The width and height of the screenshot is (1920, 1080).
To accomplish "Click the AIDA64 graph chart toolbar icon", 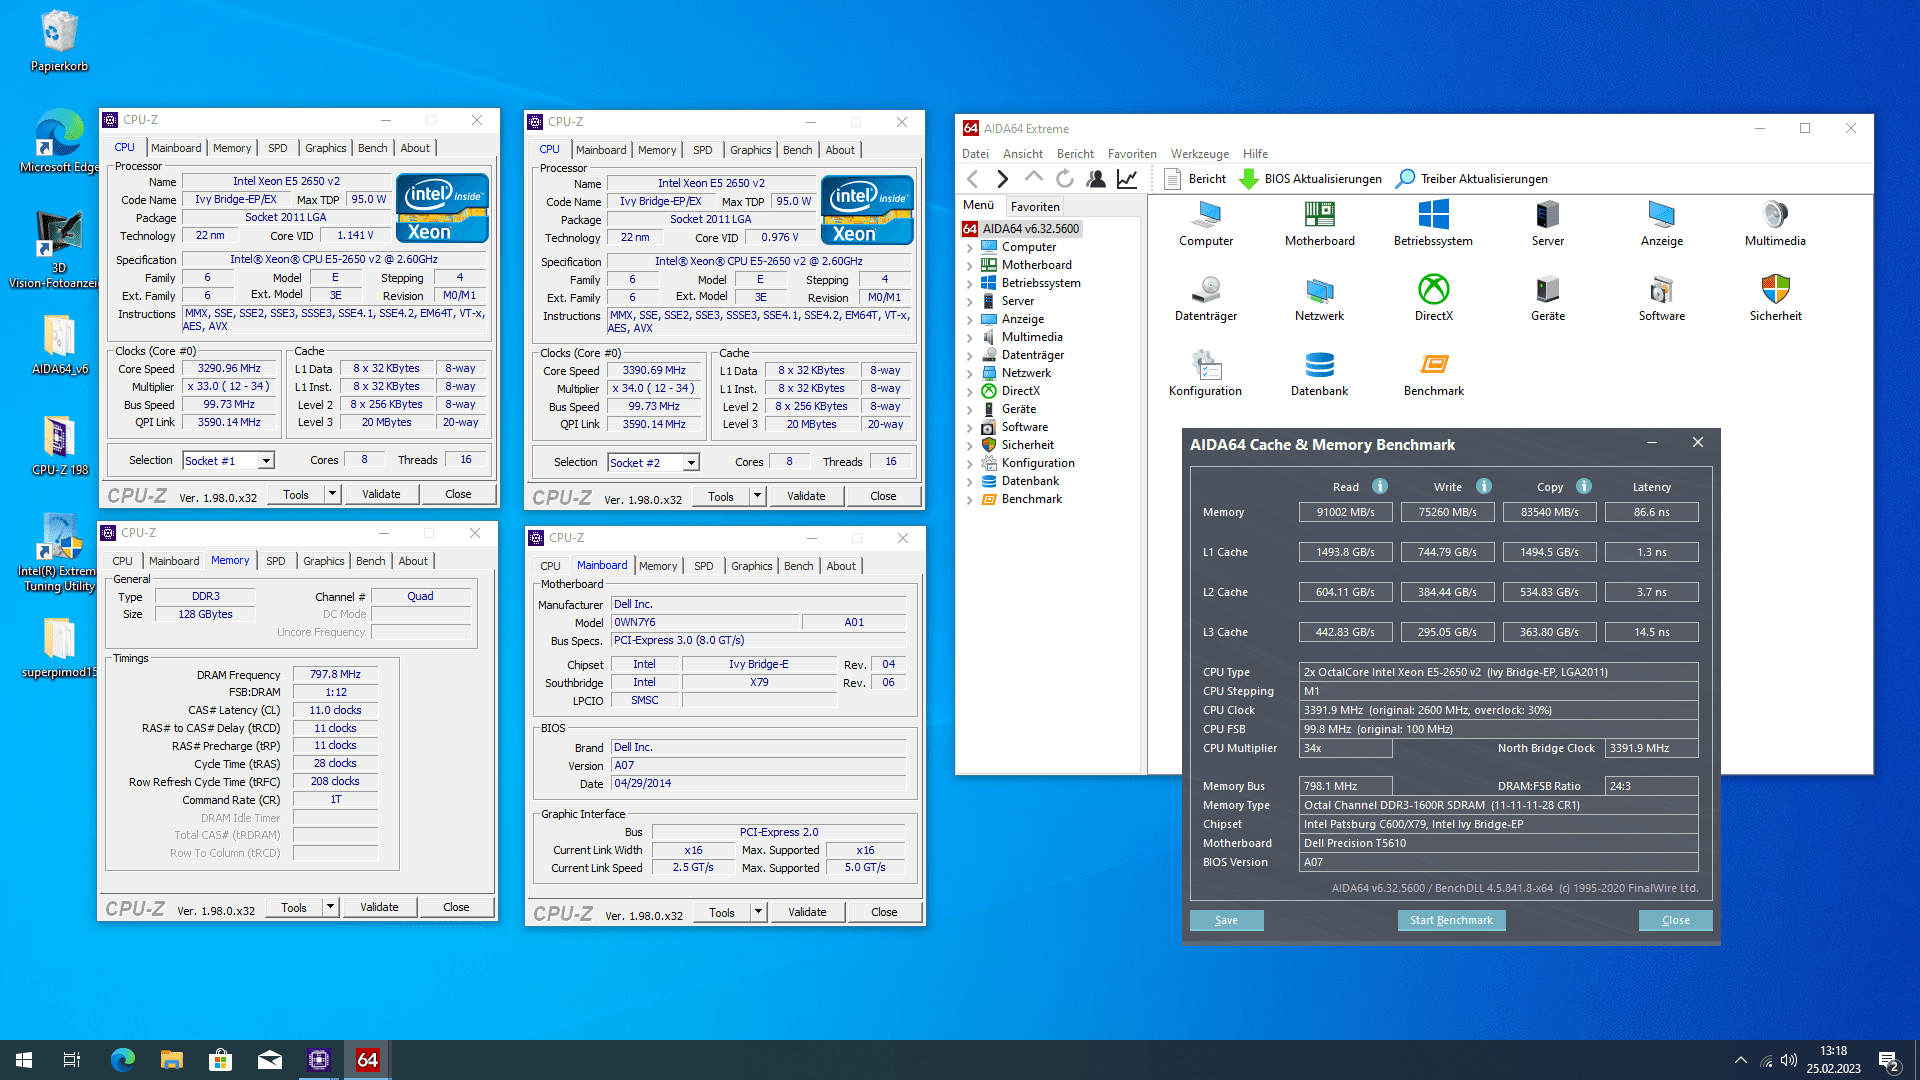I will coord(1127,179).
